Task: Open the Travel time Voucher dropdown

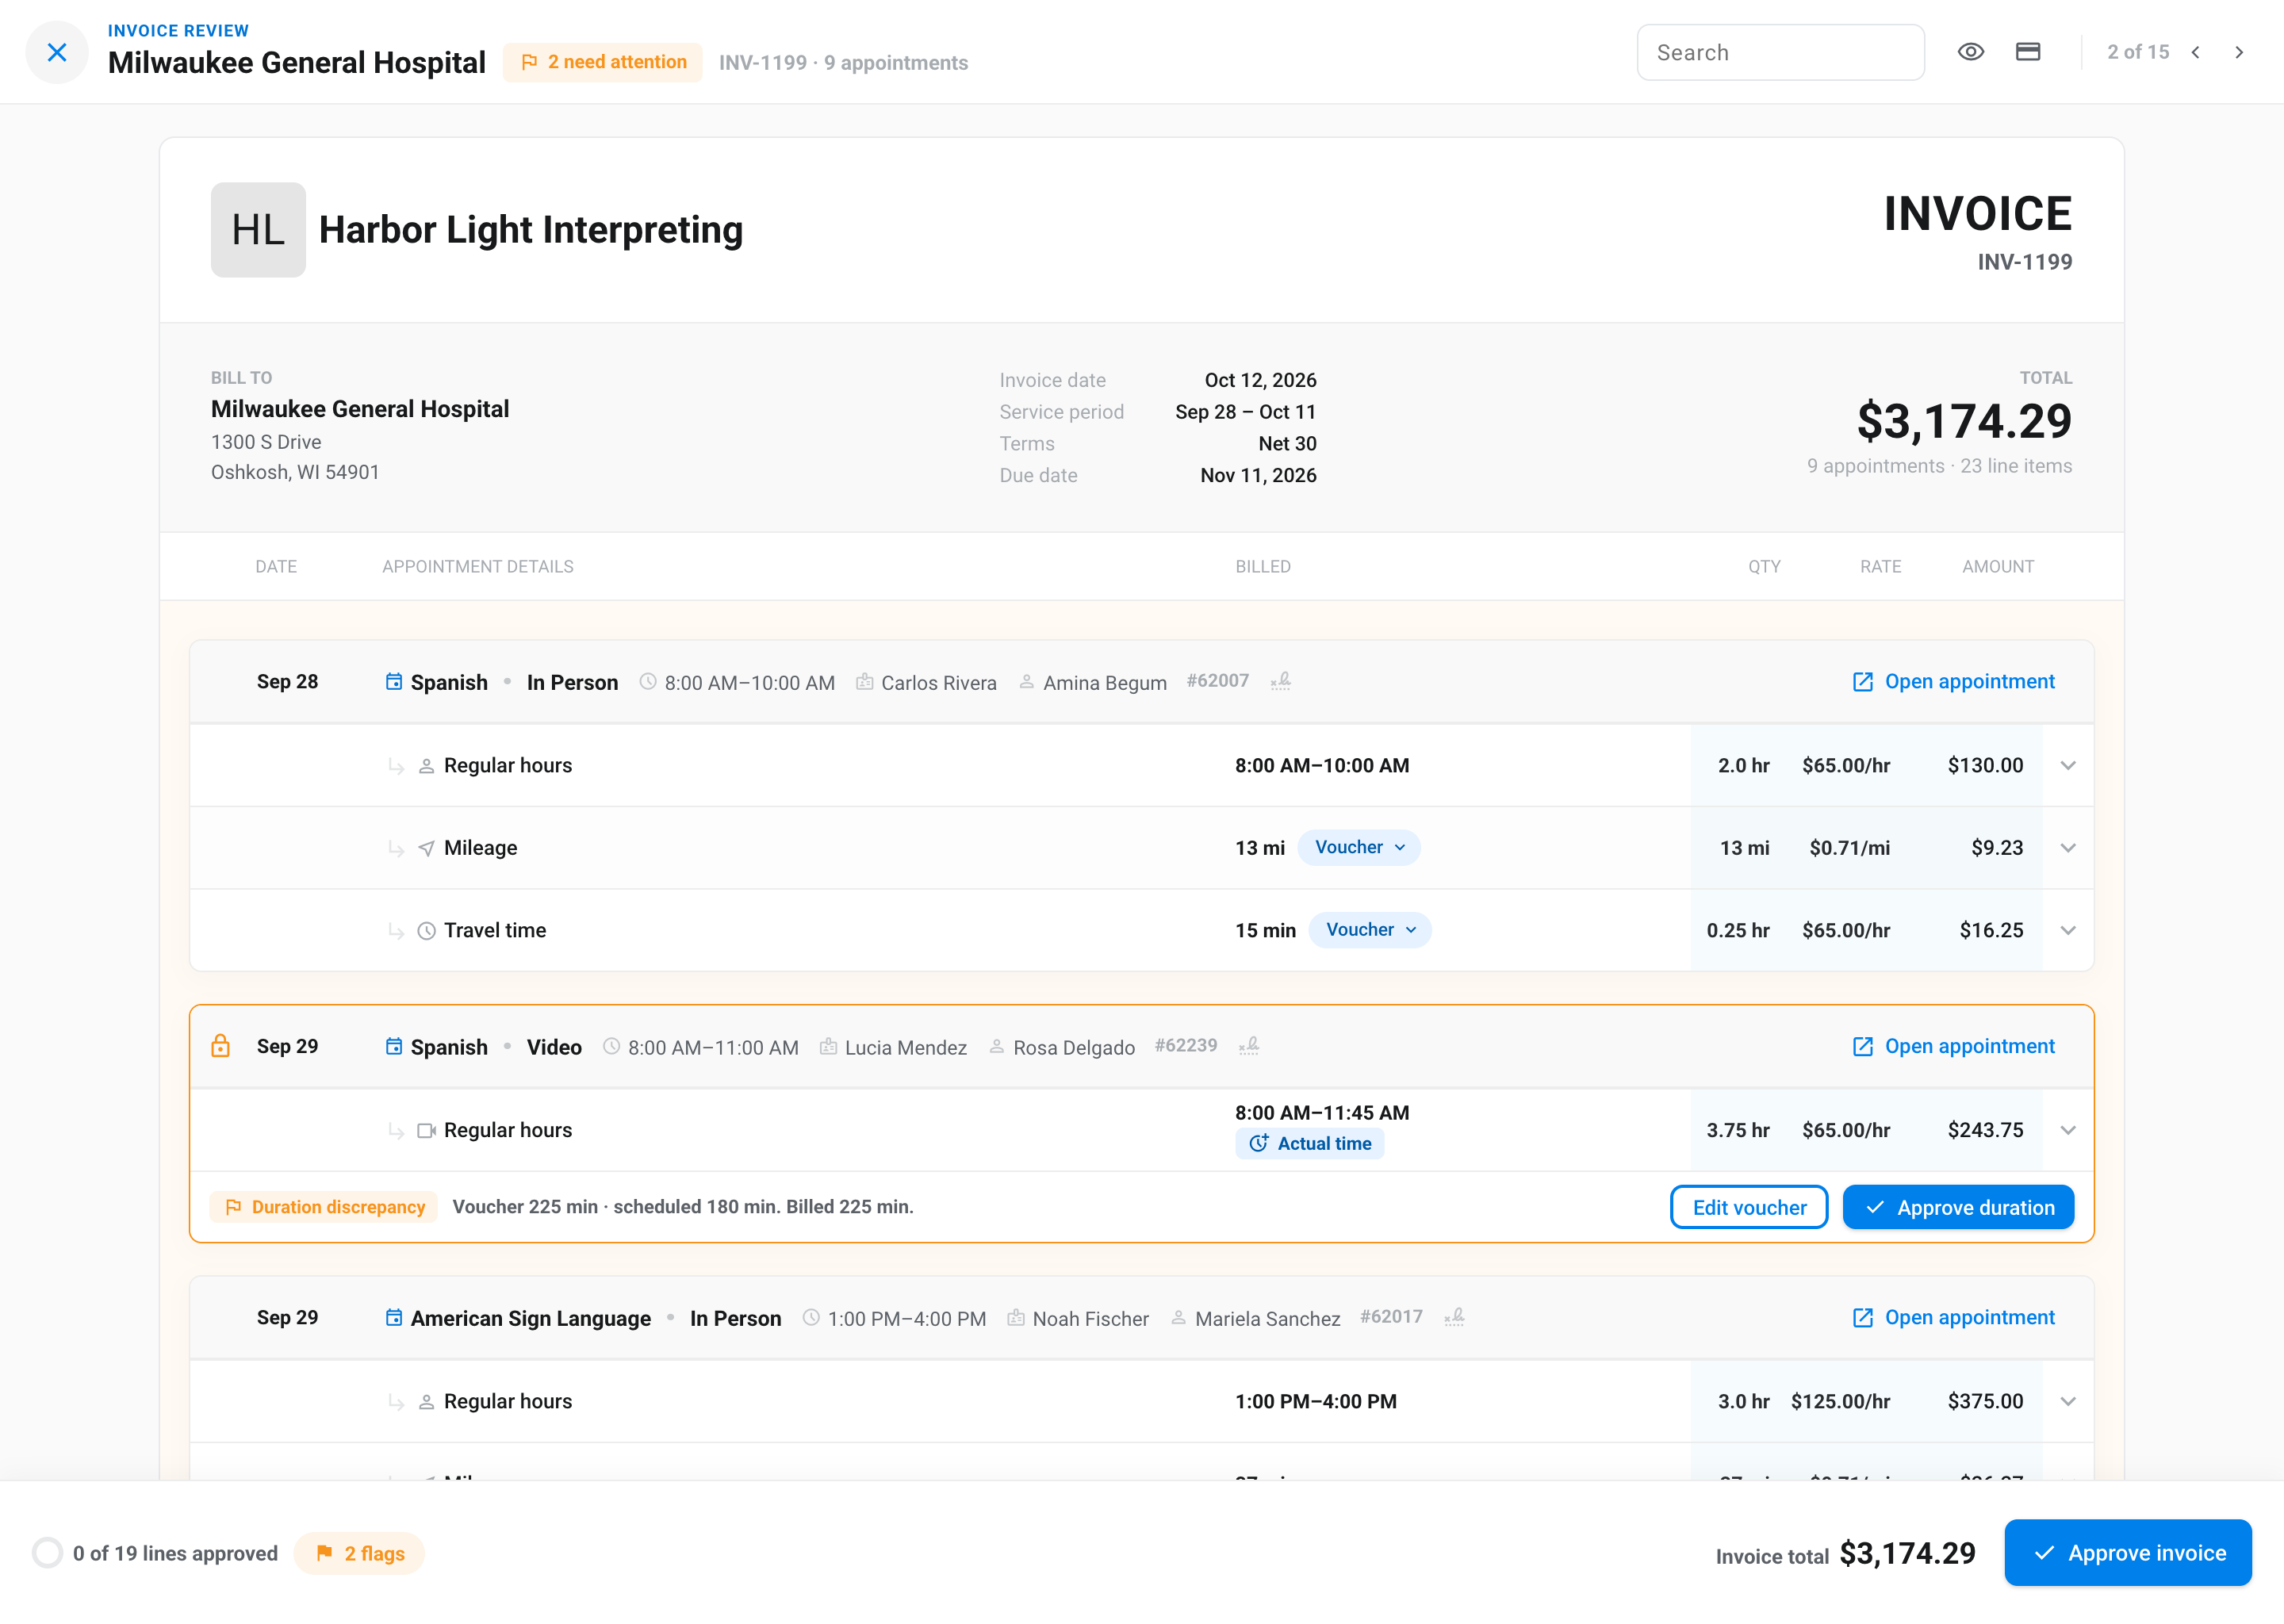Action: [x=1370, y=930]
